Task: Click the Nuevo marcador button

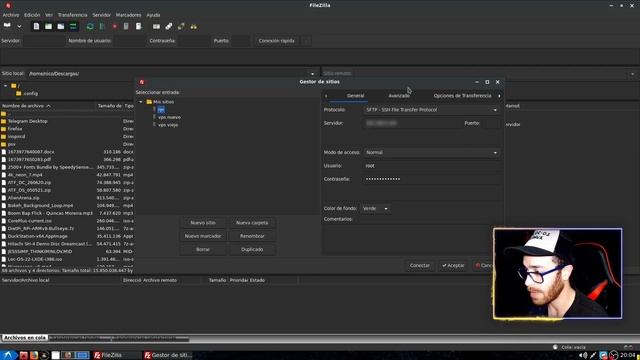Action: tap(203, 236)
